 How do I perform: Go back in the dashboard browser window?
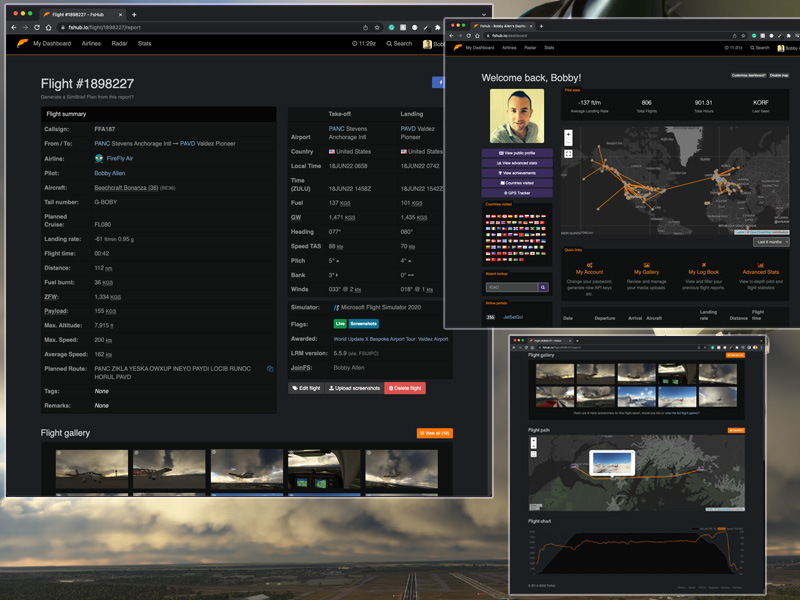coord(451,36)
